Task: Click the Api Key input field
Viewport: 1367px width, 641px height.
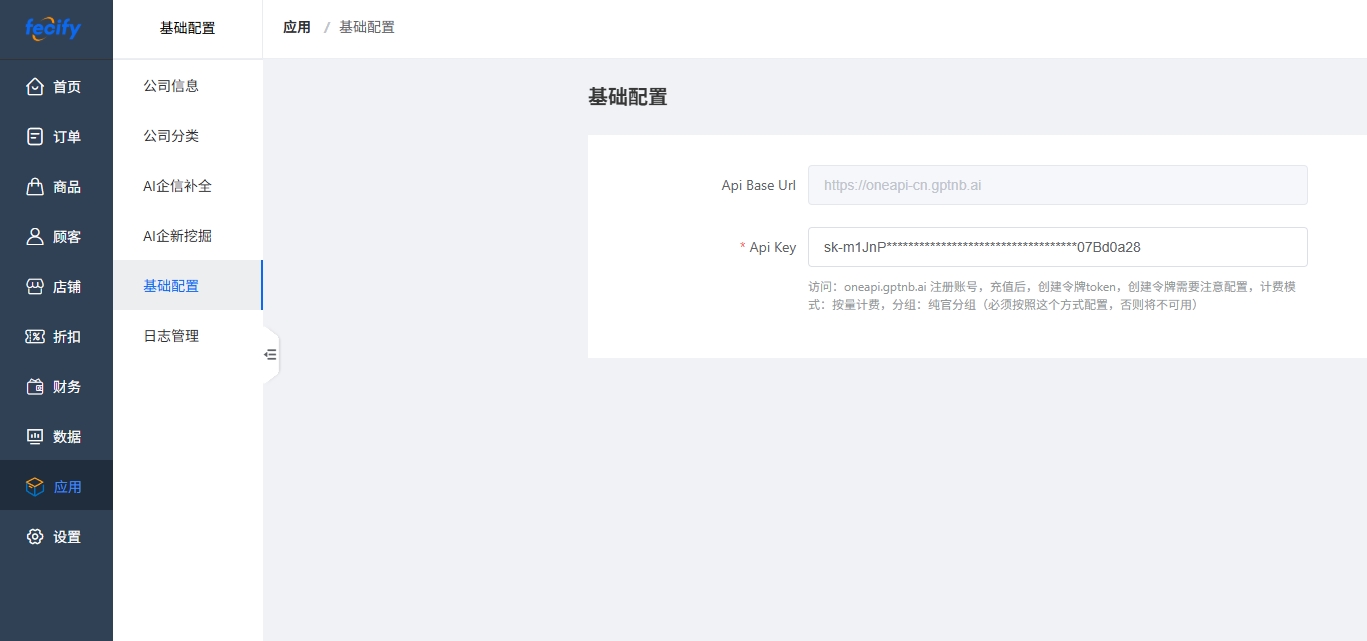Action: 1057,247
